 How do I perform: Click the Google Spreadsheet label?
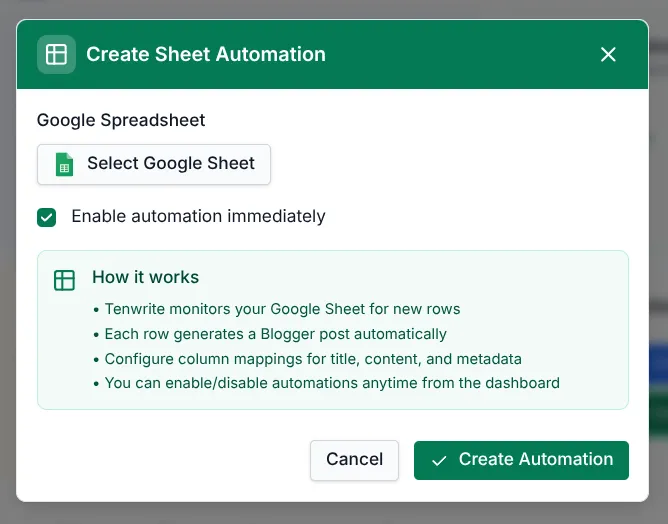[121, 120]
